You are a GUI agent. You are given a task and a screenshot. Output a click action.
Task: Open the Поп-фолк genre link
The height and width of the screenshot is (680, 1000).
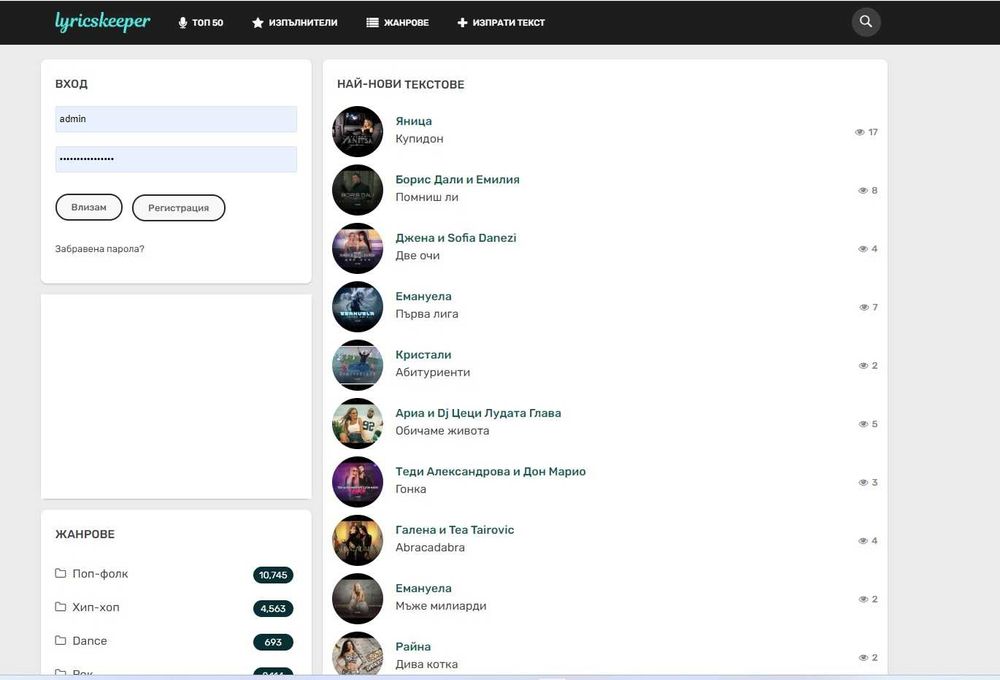pos(100,573)
